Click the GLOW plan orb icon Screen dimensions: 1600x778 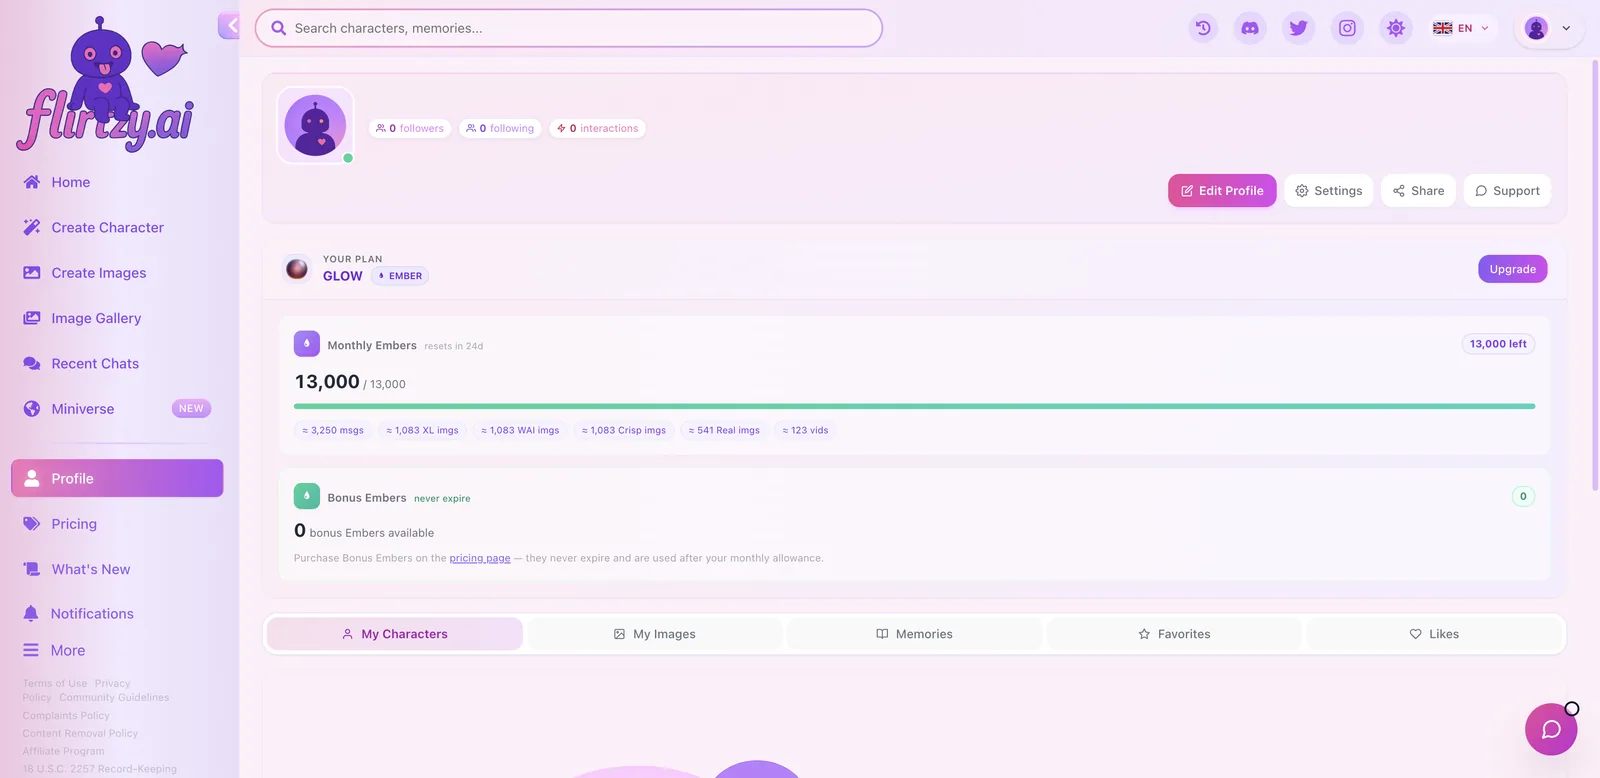[x=297, y=268]
